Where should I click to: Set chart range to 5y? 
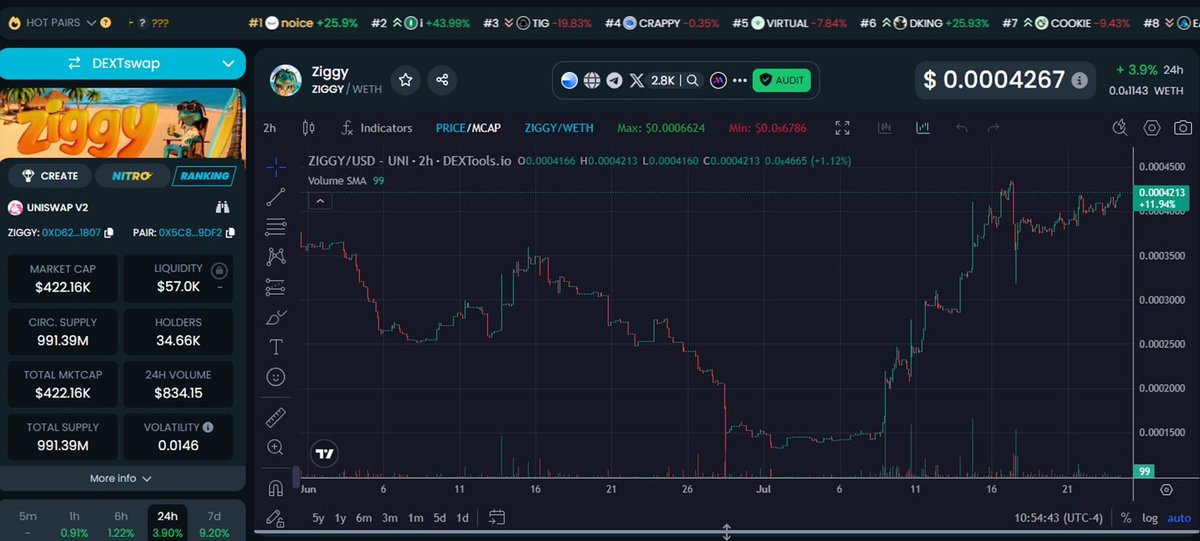[x=318, y=517]
